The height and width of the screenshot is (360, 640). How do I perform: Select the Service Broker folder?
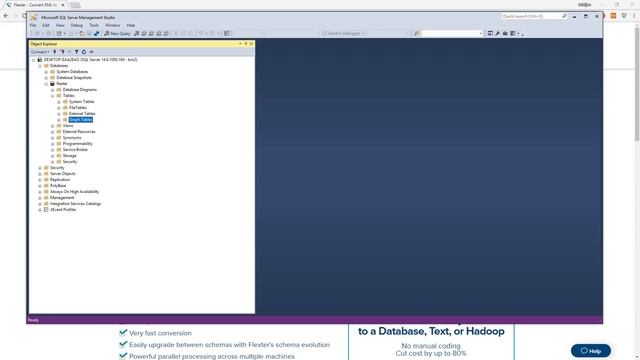click(75, 150)
